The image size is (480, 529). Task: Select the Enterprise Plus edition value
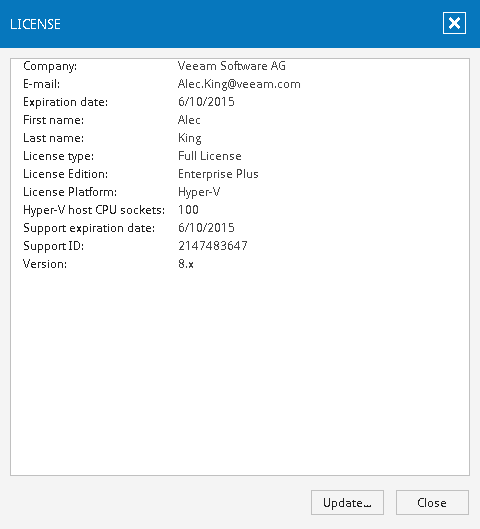[x=218, y=174]
